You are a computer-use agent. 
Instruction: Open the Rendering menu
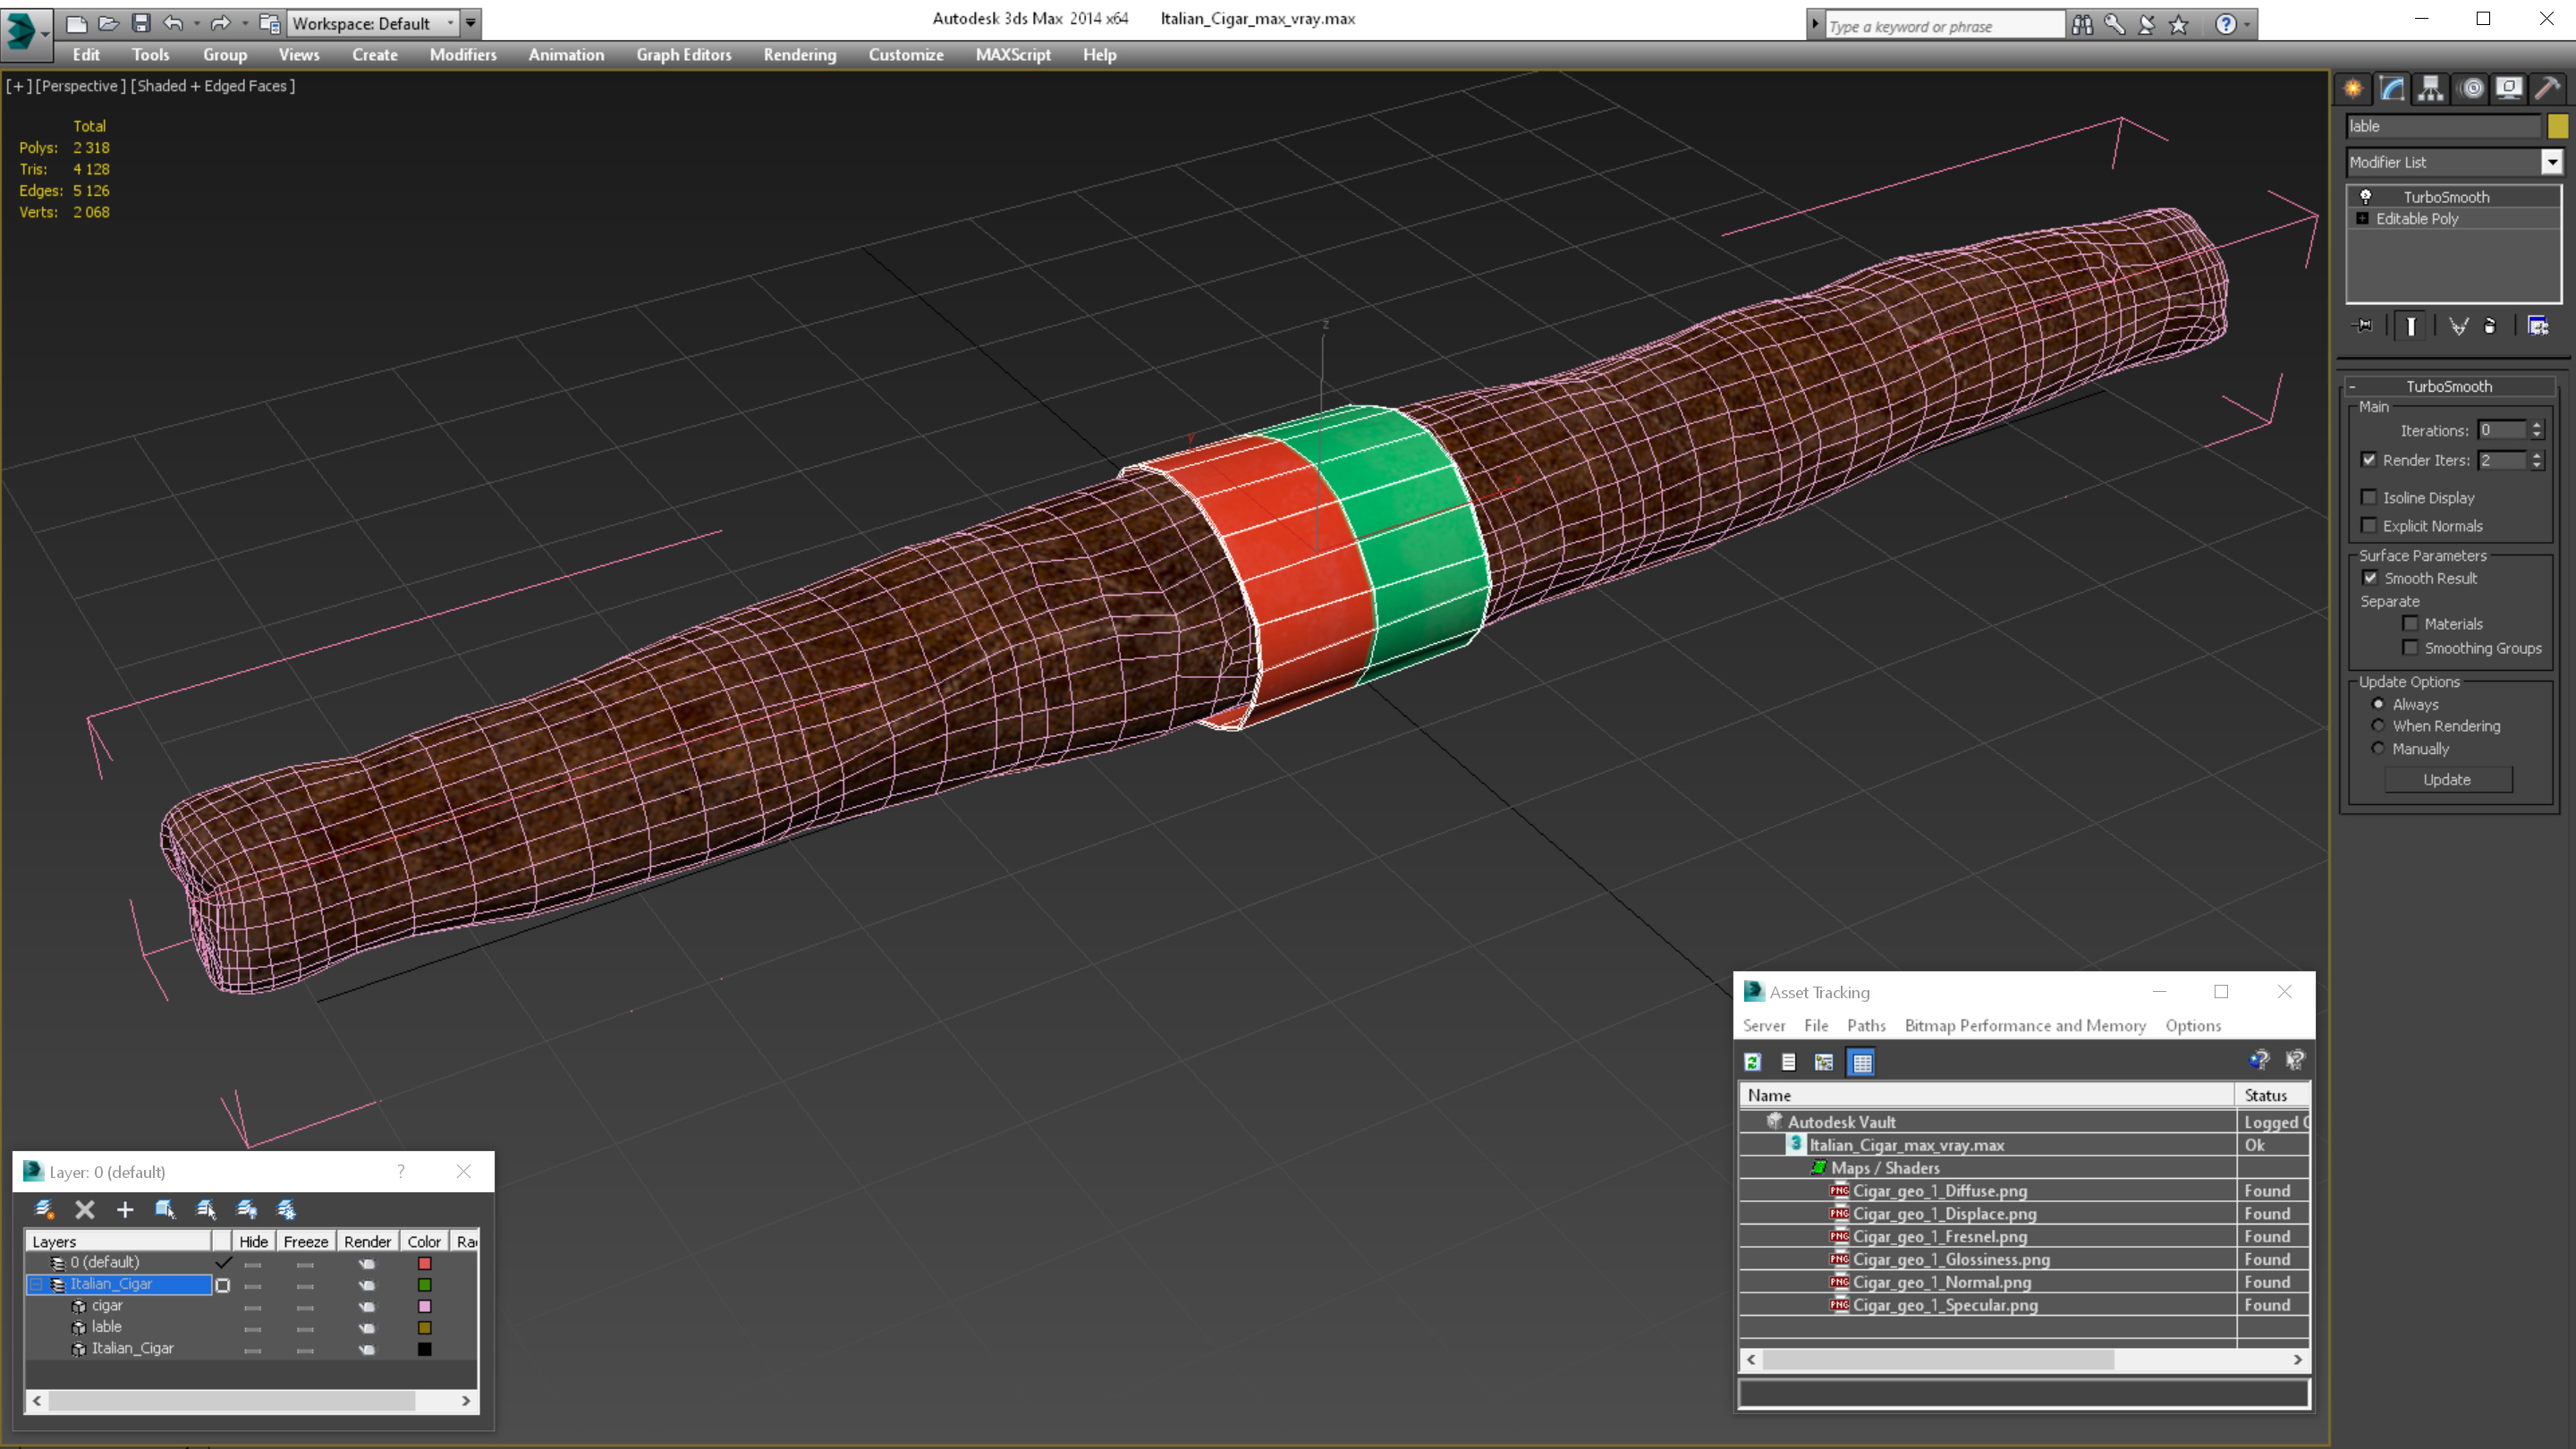[799, 55]
